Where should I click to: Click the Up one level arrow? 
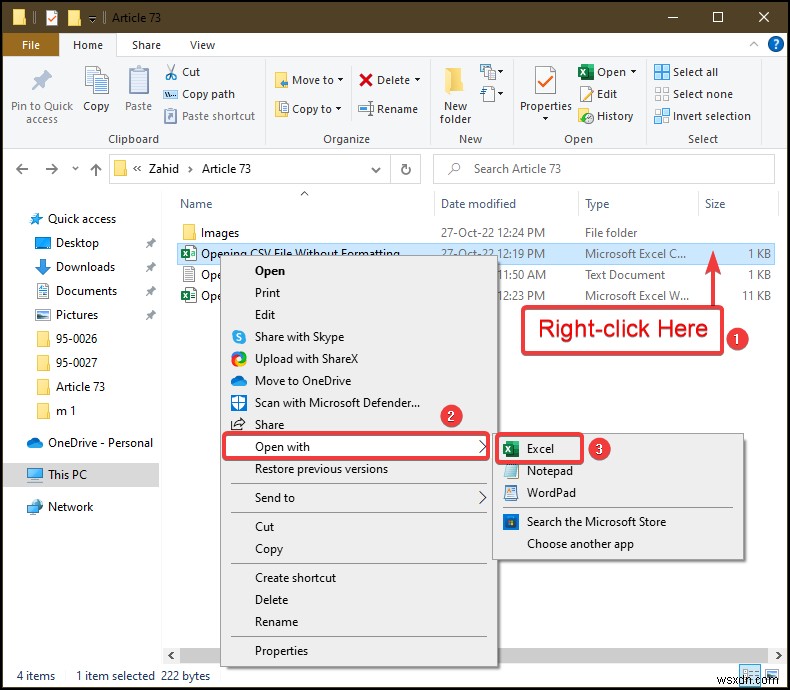tap(96, 170)
